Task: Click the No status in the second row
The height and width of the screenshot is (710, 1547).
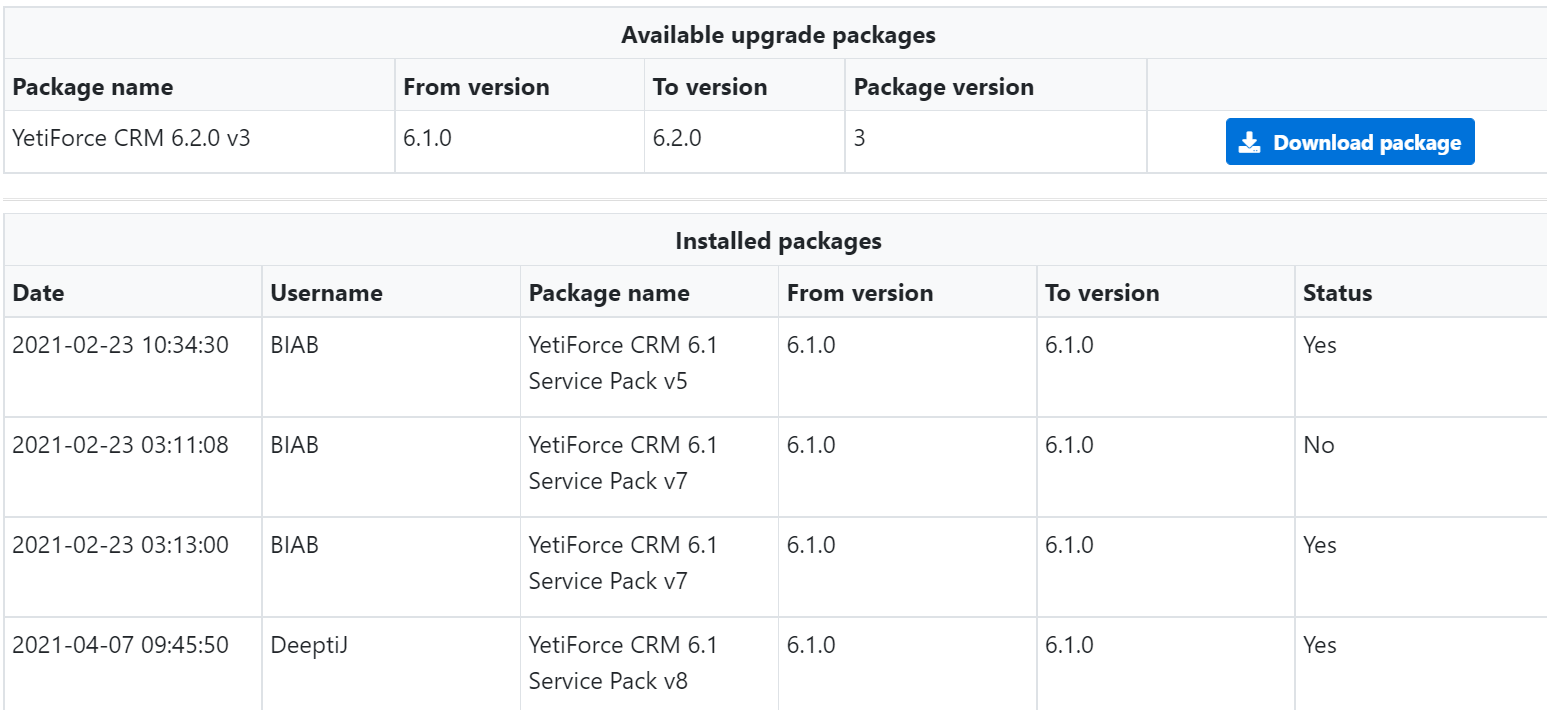Action: click(1316, 444)
